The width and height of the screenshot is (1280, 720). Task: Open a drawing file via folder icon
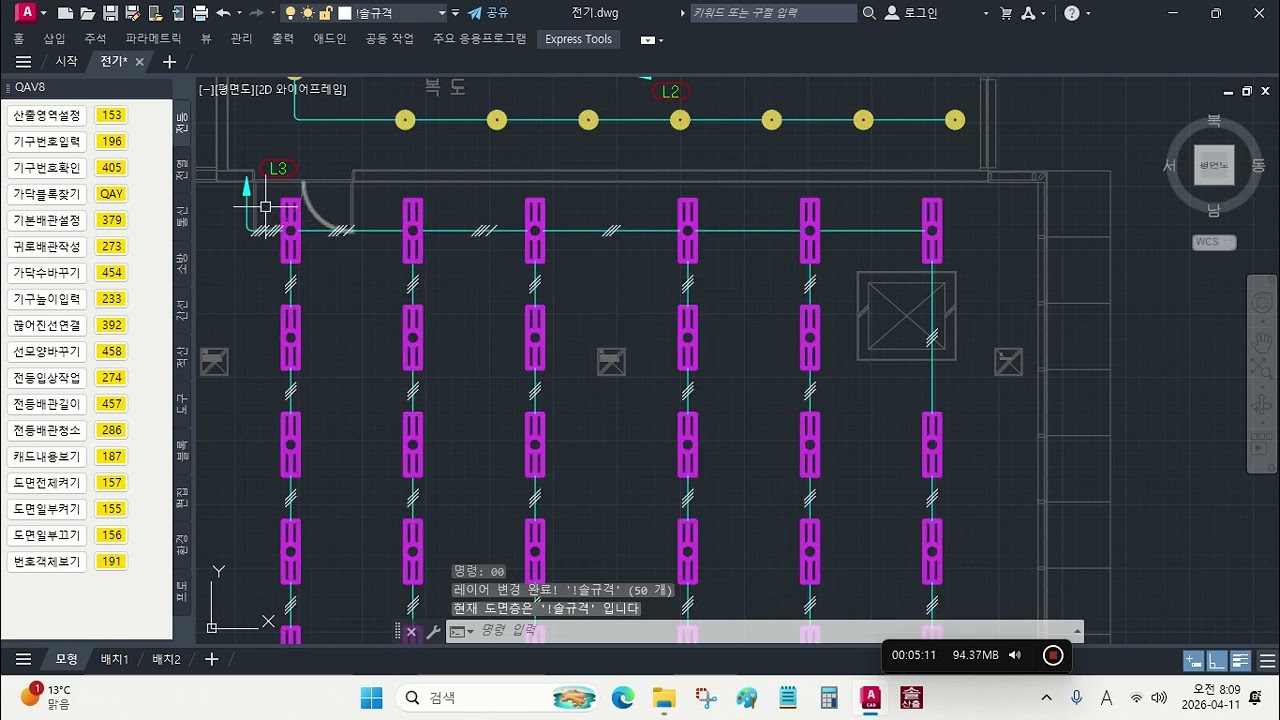click(88, 14)
